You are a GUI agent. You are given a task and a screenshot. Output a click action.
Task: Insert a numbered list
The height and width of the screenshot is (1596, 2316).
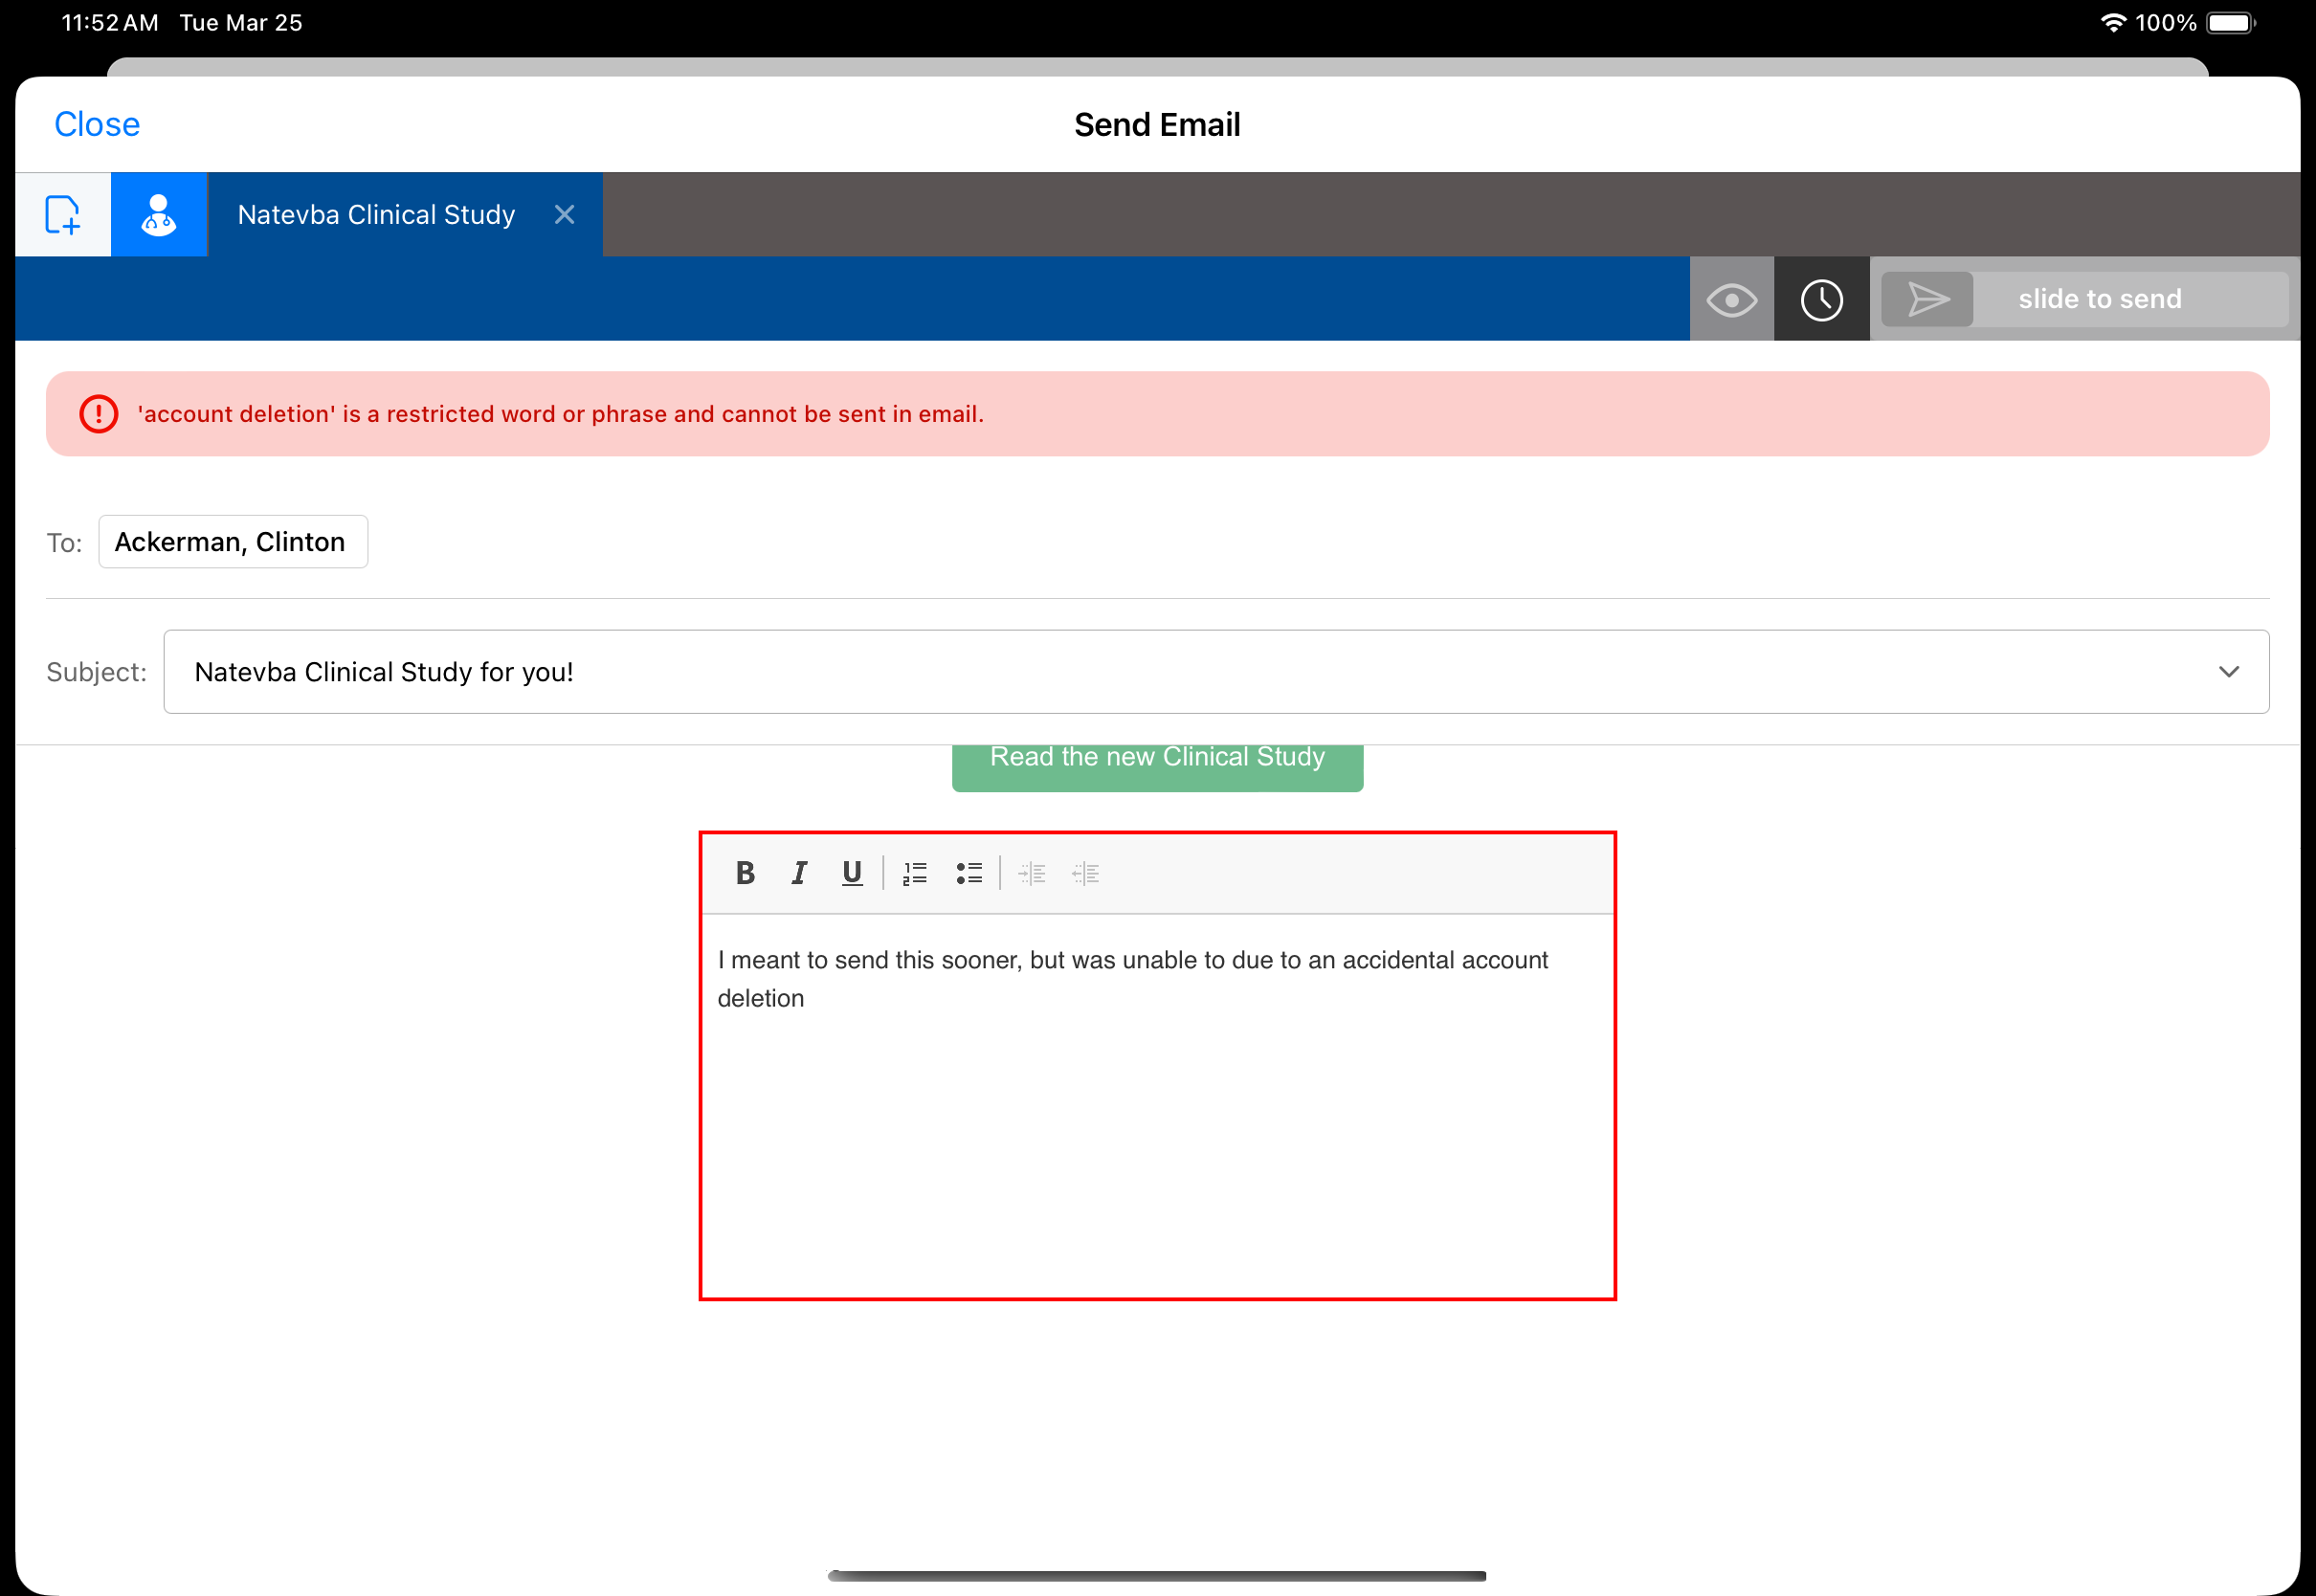pyautogui.click(x=915, y=873)
